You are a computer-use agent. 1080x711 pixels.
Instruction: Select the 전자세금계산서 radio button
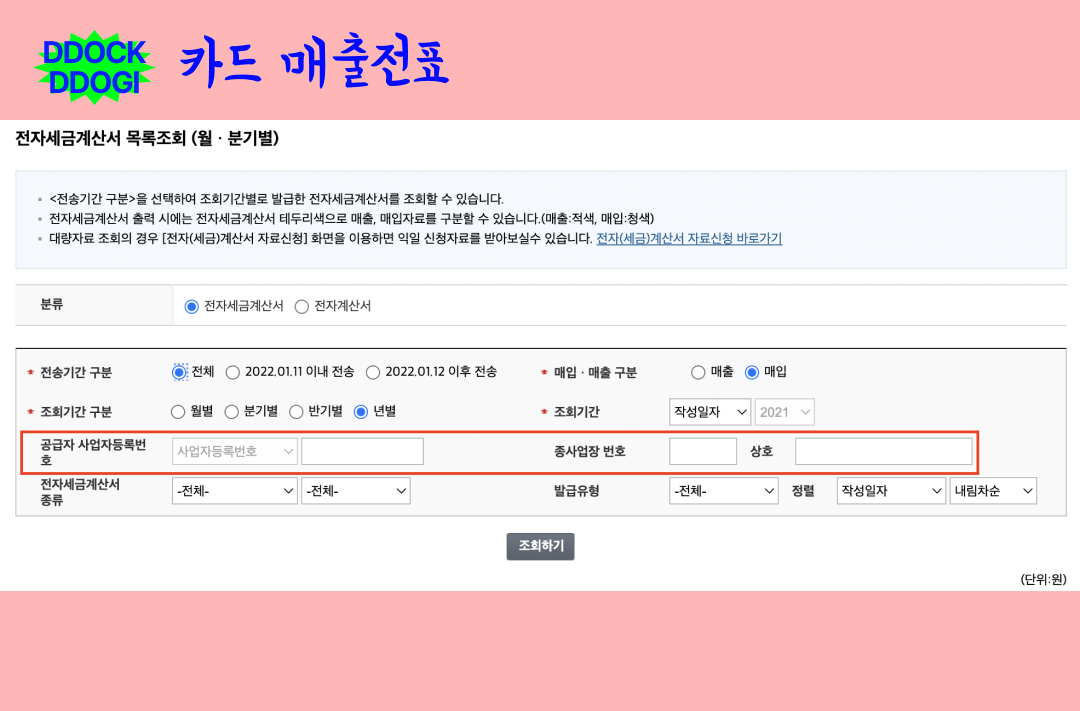[190, 306]
